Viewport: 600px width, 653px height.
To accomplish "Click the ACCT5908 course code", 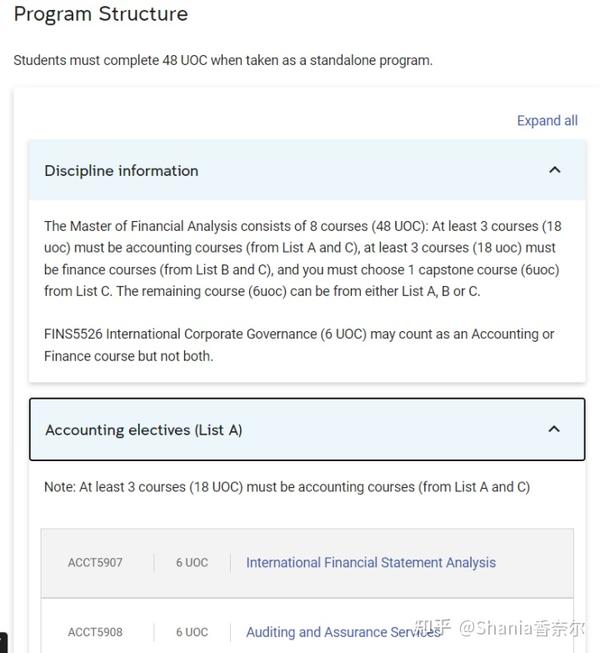I will point(95,632).
